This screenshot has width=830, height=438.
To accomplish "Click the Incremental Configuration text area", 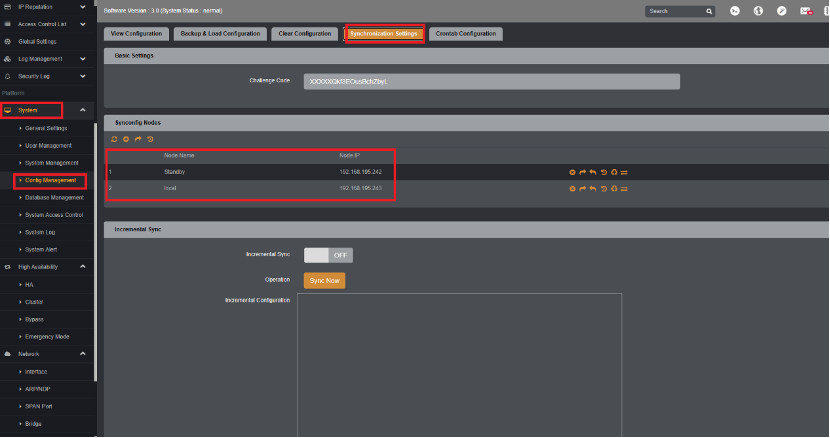I will 459,365.
